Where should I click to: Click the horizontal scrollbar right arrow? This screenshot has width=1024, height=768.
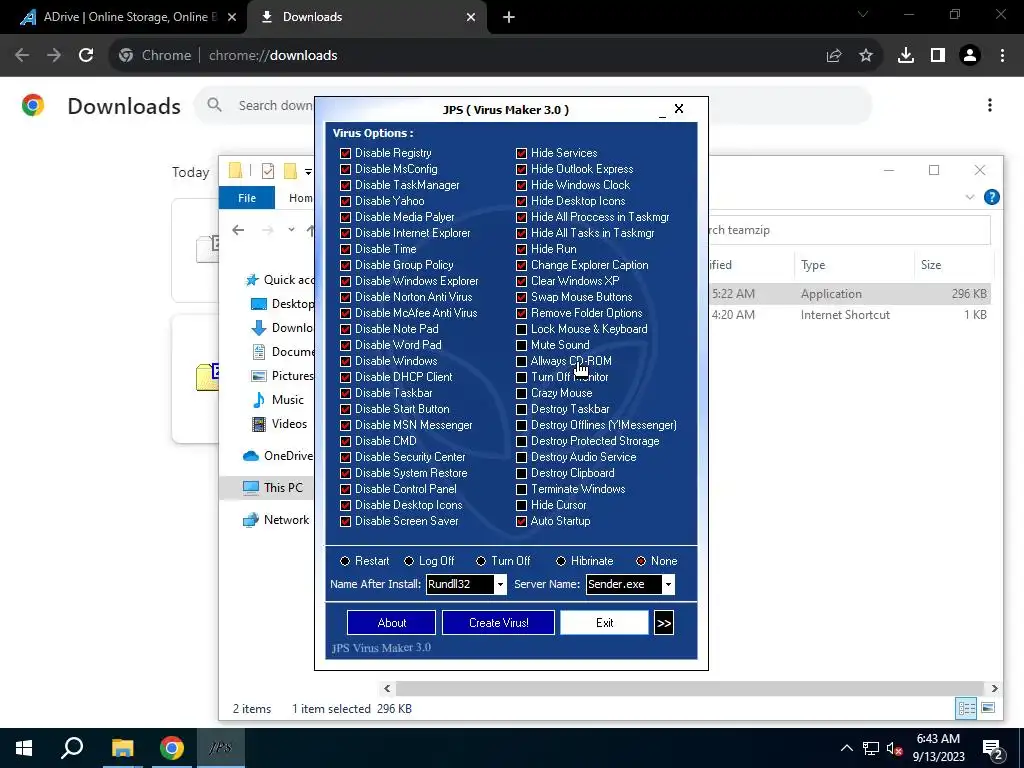coord(994,688)
